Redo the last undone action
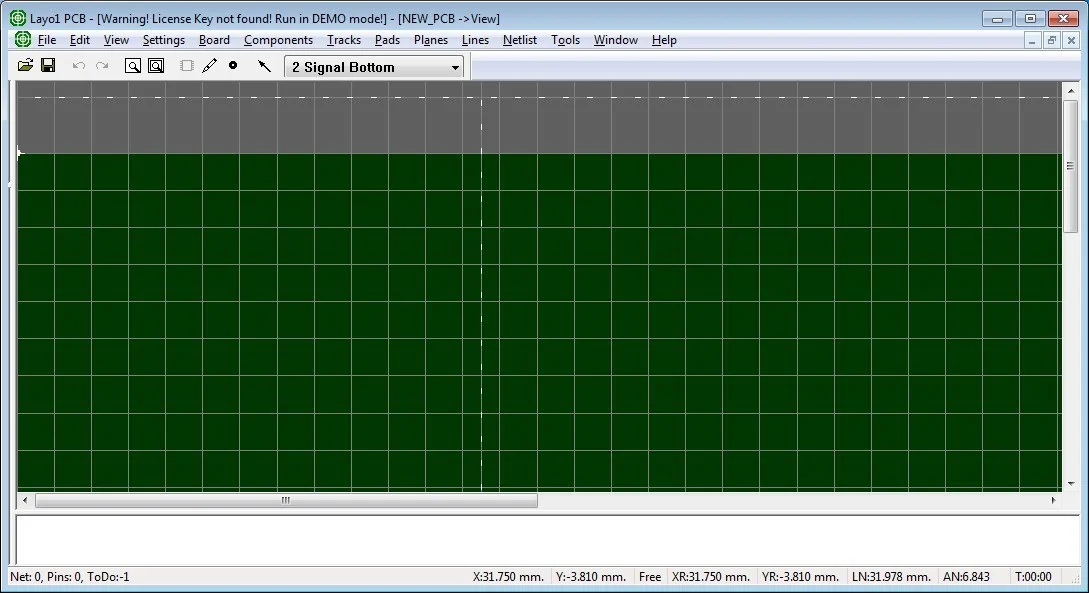 pyautogui.click(x=102, y=65)
